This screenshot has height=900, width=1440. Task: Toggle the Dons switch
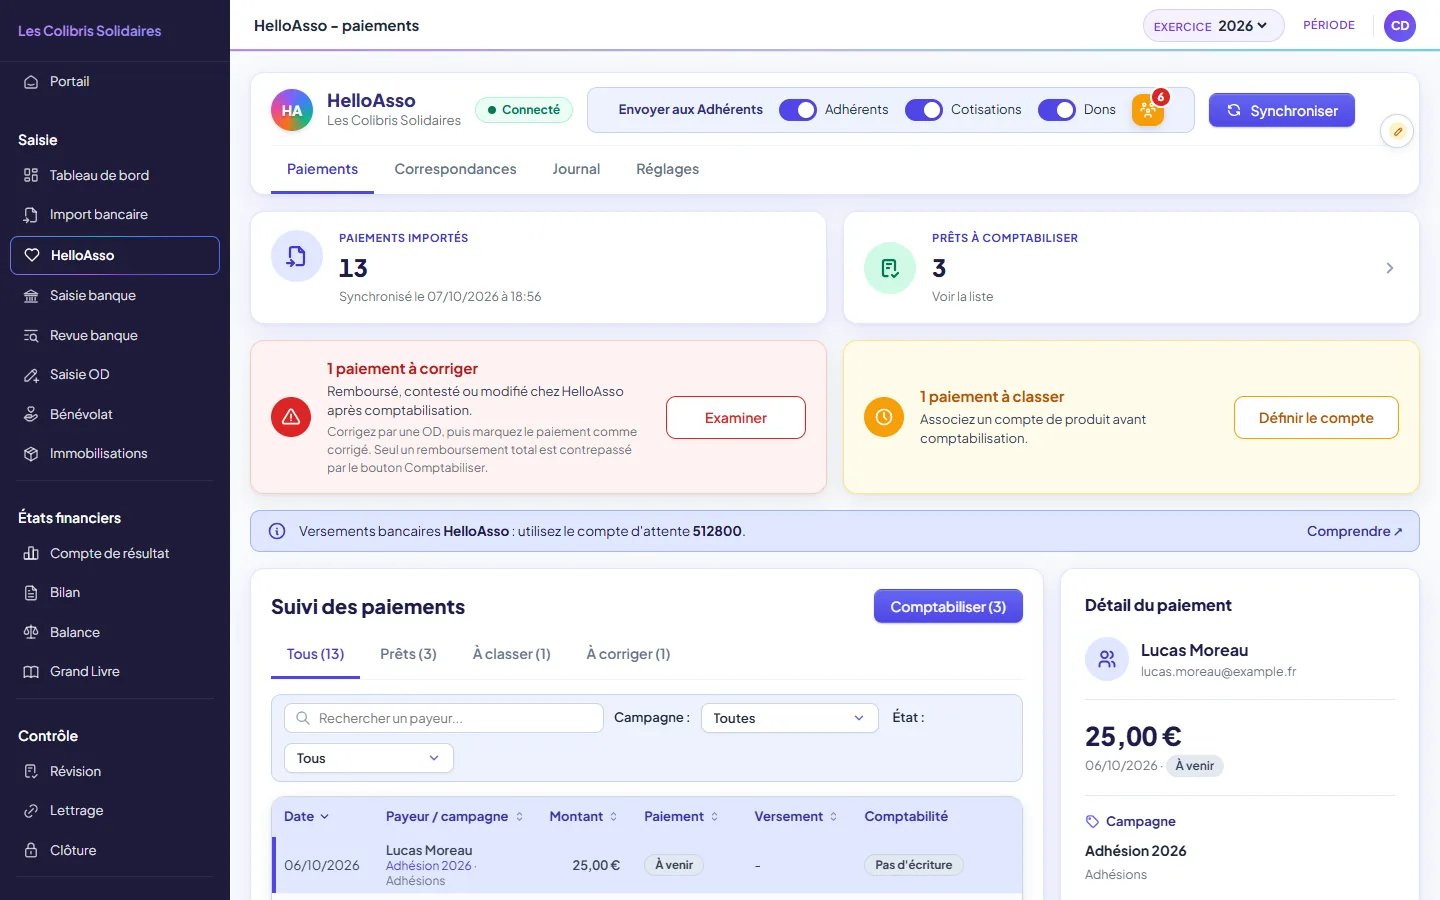pos(1057,110)
